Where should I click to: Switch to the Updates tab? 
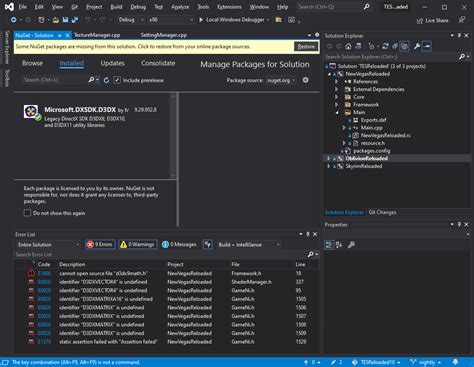click(x=112, y=63)
